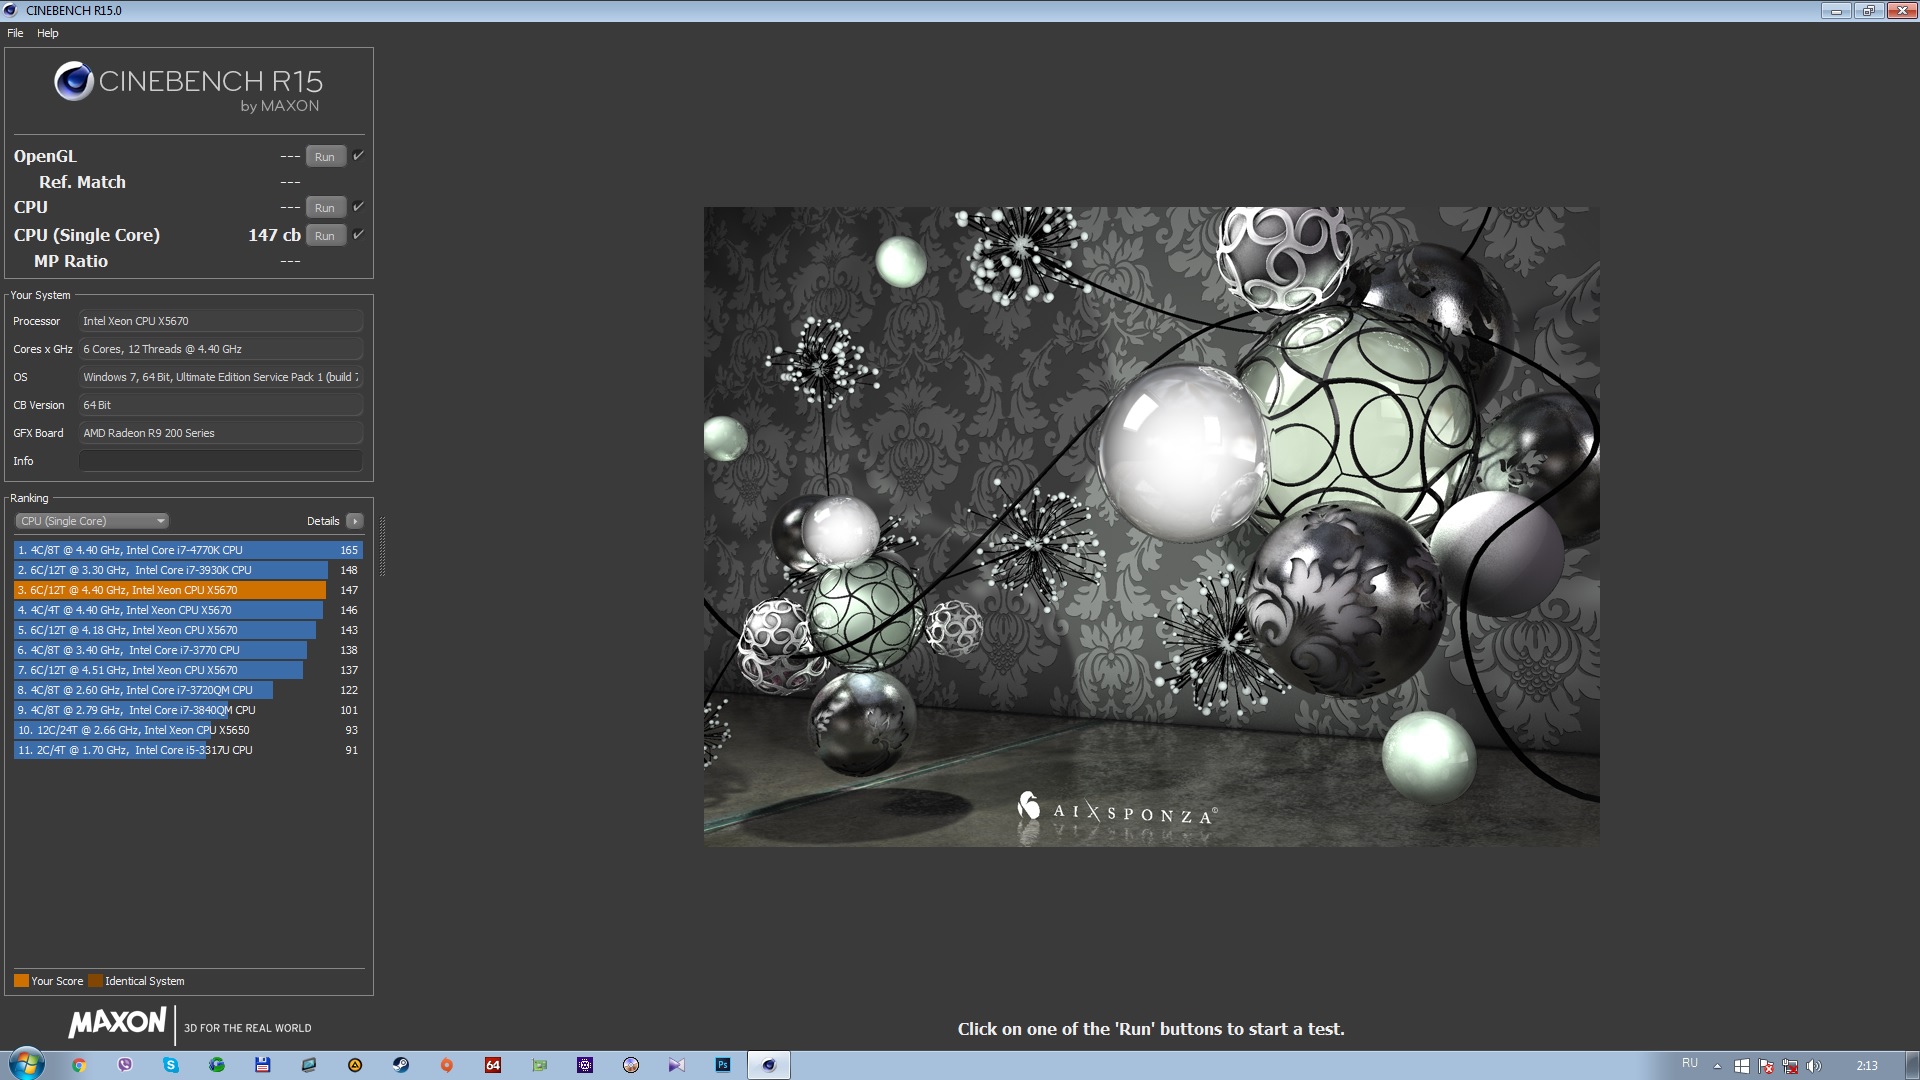Launch Skype from the taskbar
Image resolution: width=1920 pixels, height=1080 pixels.
pyautogui.click(x=171, y=1065)
